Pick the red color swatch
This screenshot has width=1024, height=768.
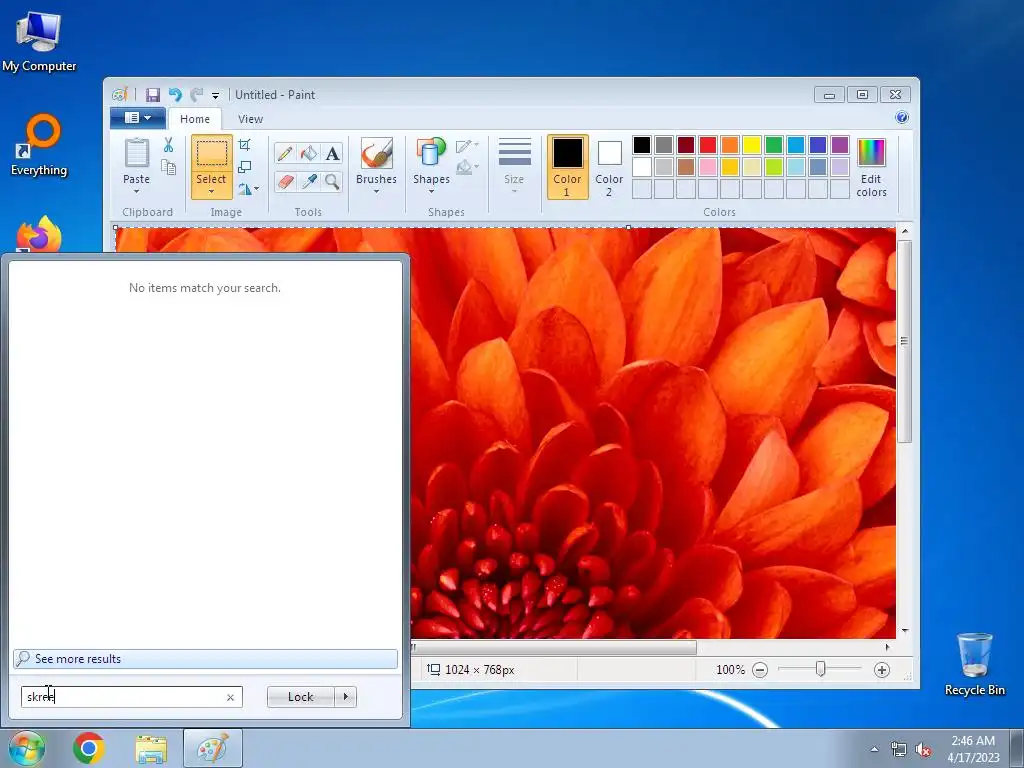707,144
